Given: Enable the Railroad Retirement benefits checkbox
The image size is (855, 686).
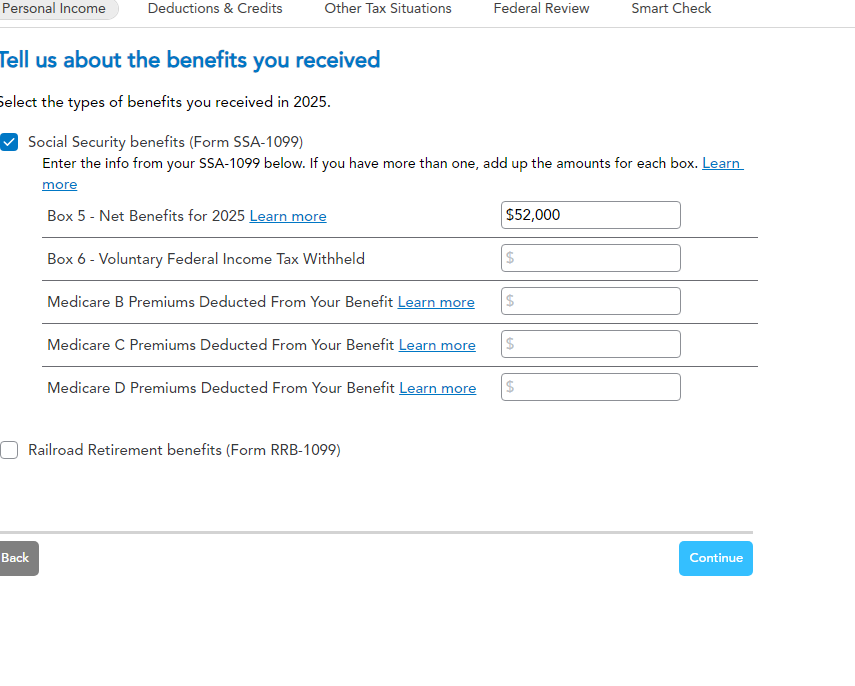Looking at the screenshot, I should [x=10, y=450].
